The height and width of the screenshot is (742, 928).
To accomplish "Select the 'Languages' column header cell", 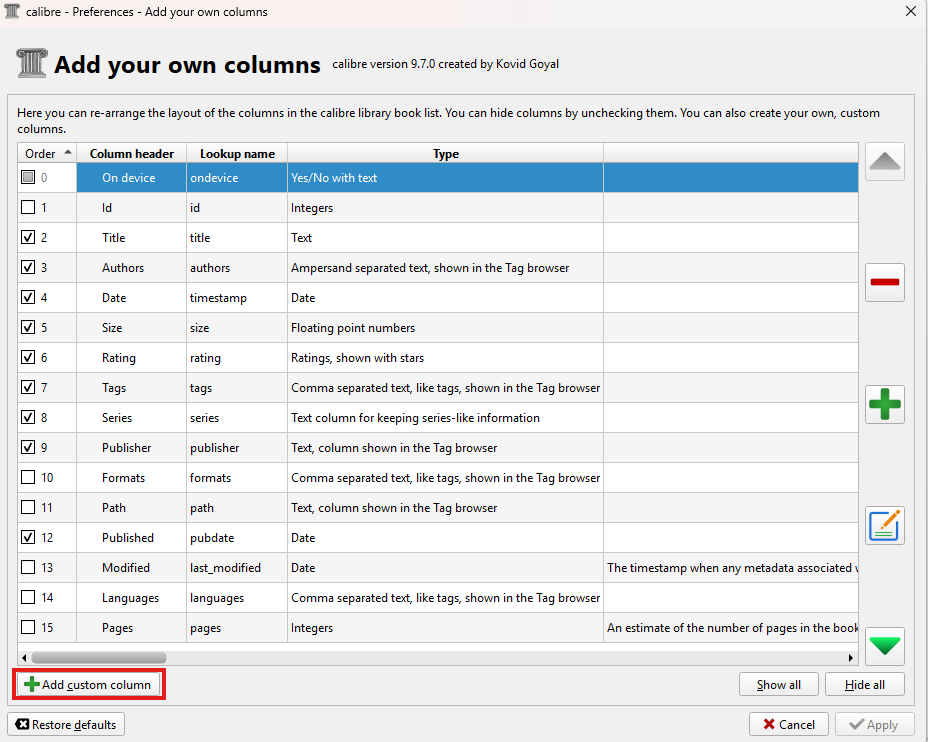I will click(x=131, y=598).
